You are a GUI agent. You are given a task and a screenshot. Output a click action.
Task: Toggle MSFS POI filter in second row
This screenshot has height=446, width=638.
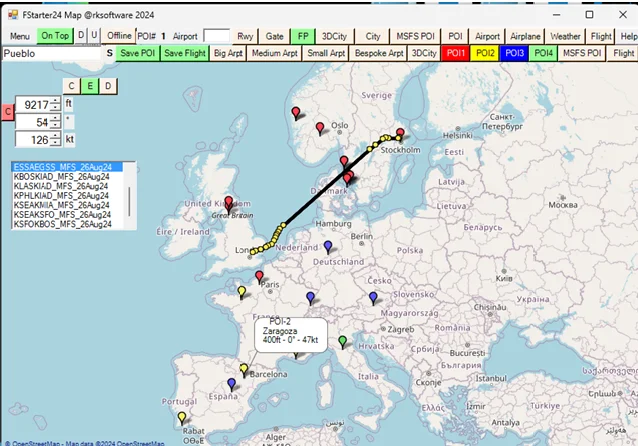582,53
